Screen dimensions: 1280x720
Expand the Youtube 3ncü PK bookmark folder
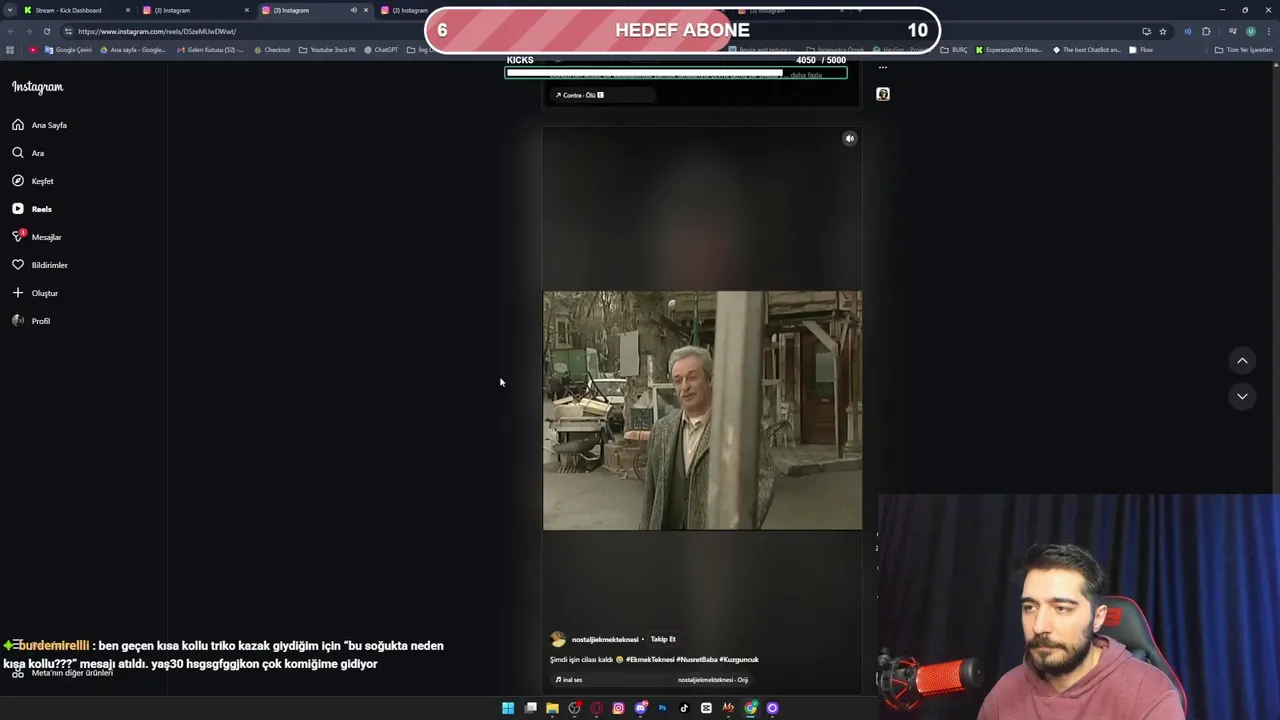(x=327, y=50)
